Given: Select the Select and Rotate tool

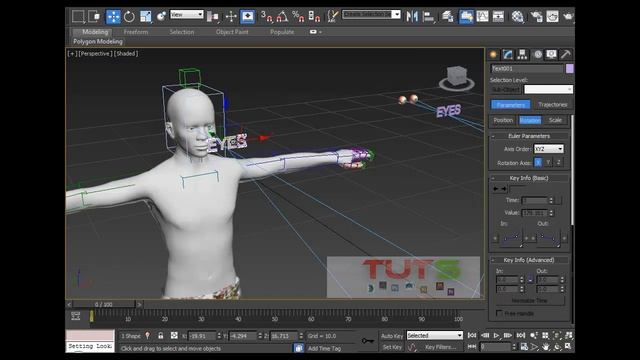Looking at the screenshot, I should pos(129,16).
